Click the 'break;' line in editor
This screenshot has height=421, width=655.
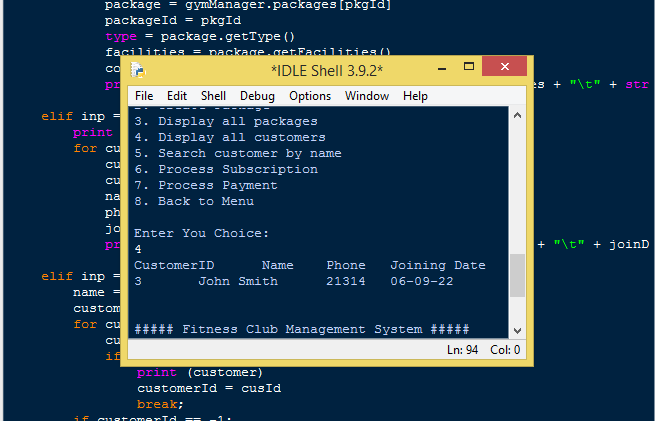click(x=160, y=404)
